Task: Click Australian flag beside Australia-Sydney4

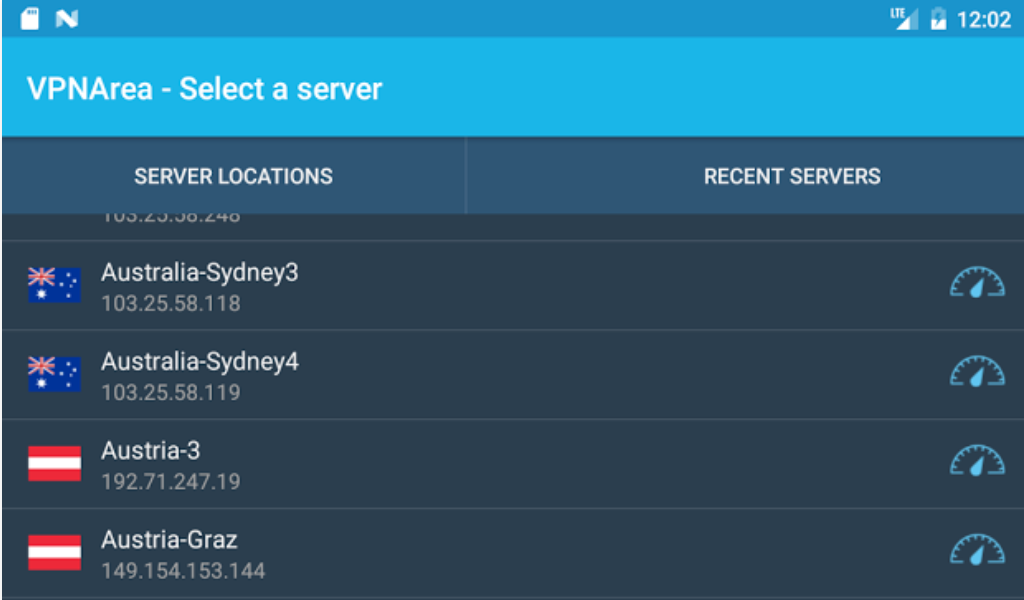Action: [54, 375]
